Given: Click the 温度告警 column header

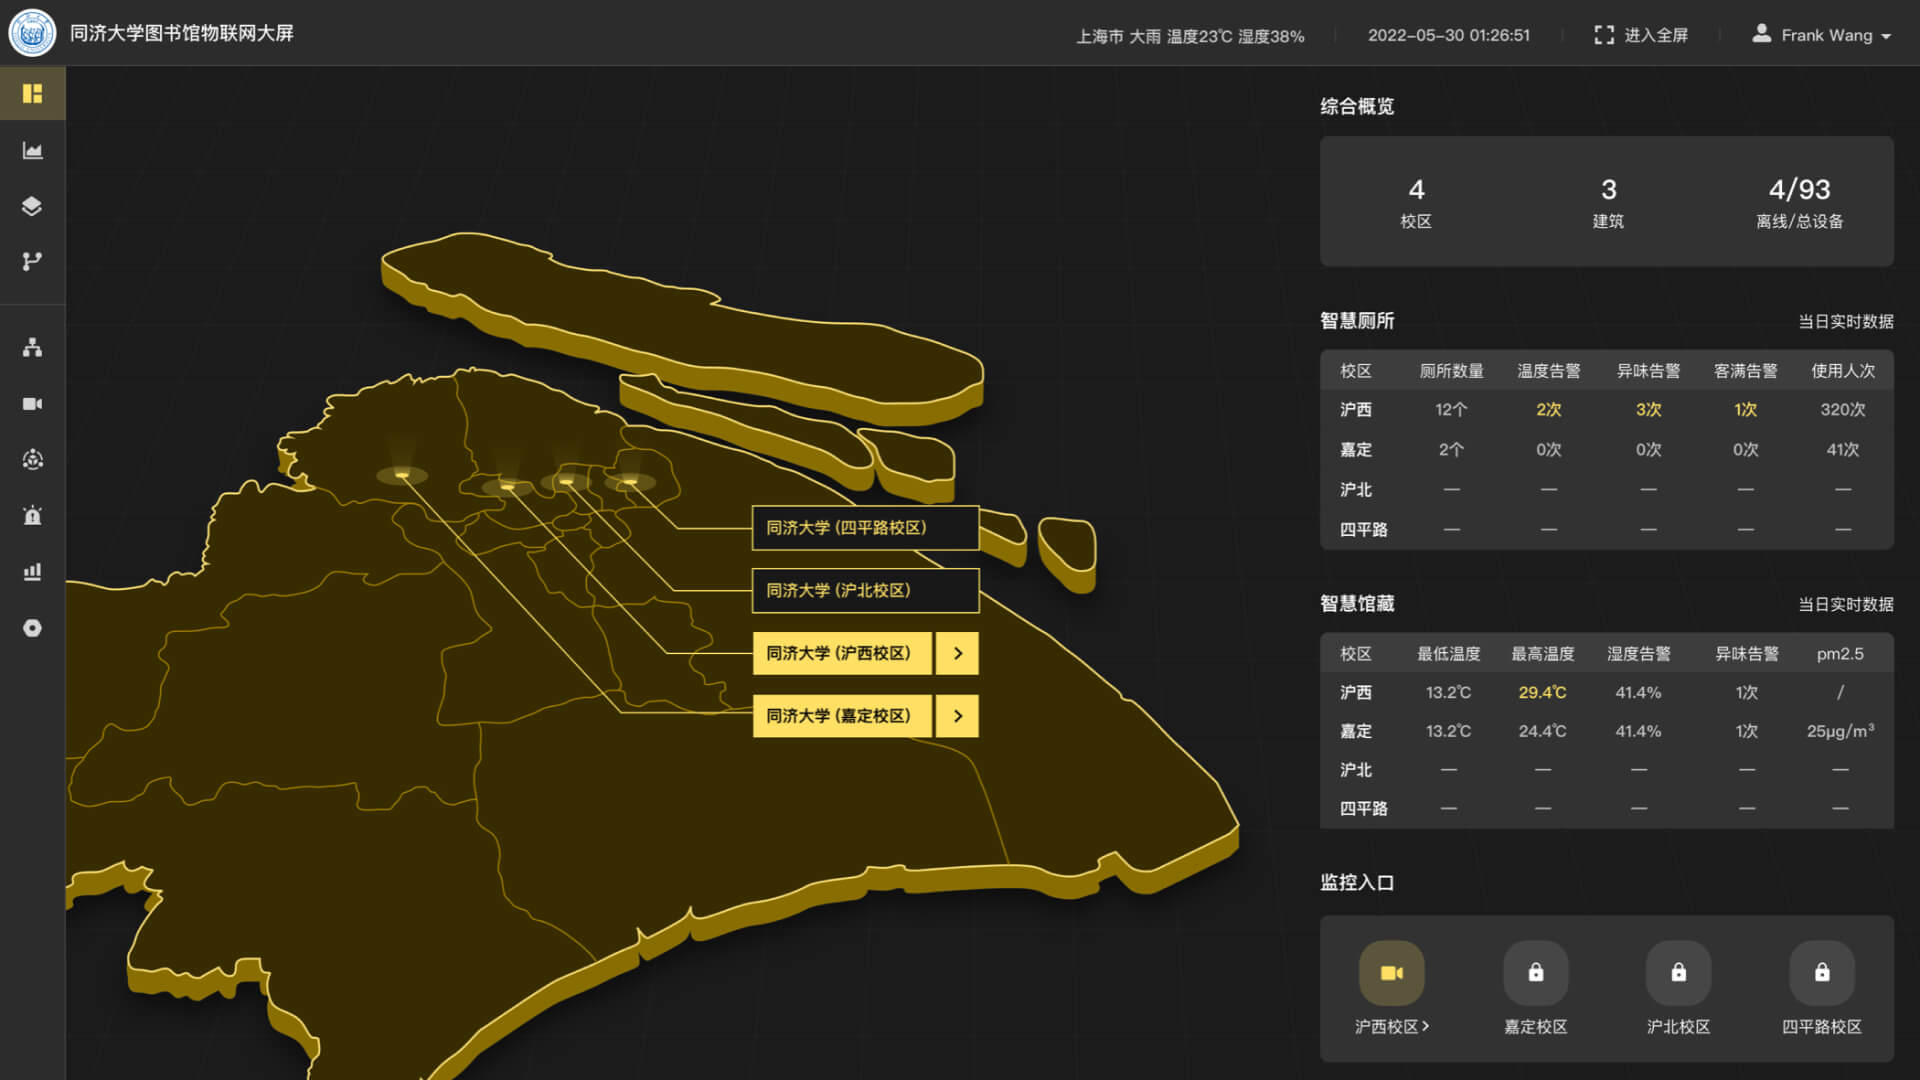Looking at the screenshot, I should (1549, 371).
